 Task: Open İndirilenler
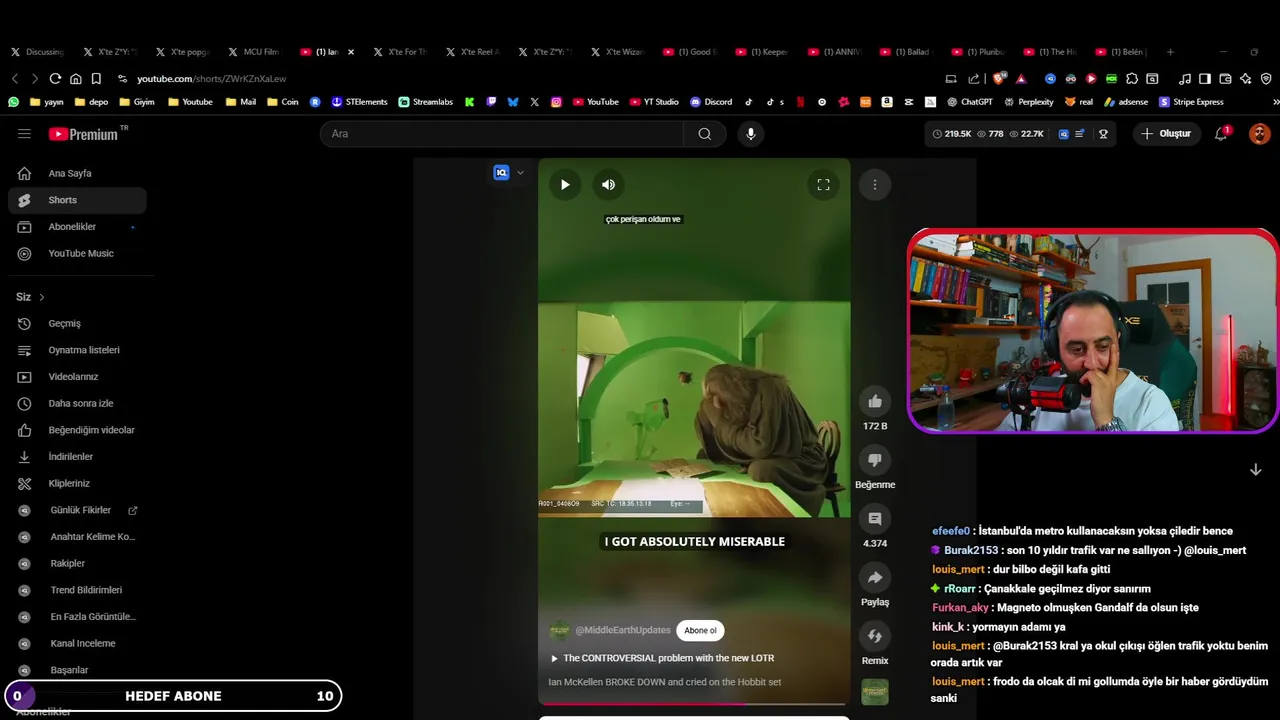coord(77,457)
